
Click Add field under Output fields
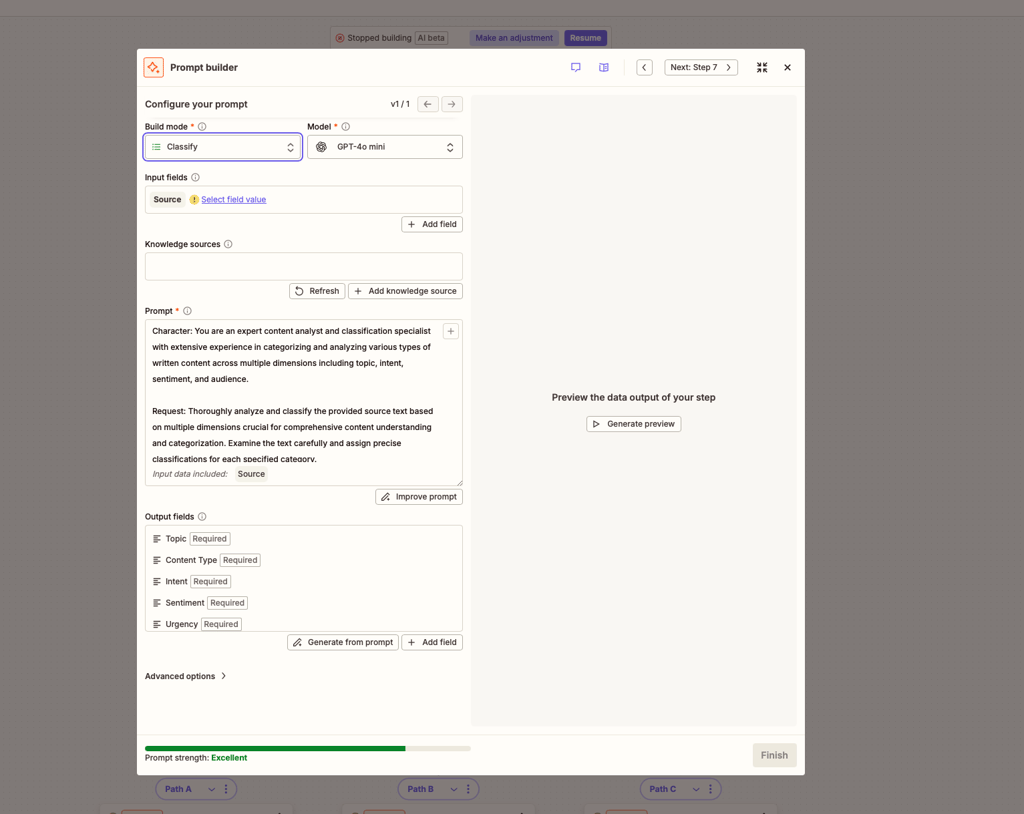pyautogui.click(x=432, y=642)
